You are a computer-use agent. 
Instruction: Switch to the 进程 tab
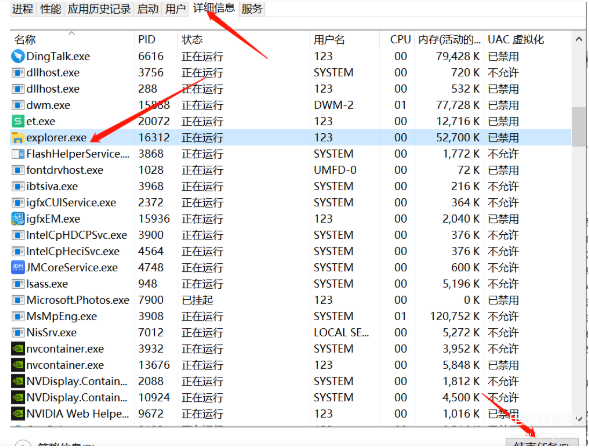(x=23, y=9)
